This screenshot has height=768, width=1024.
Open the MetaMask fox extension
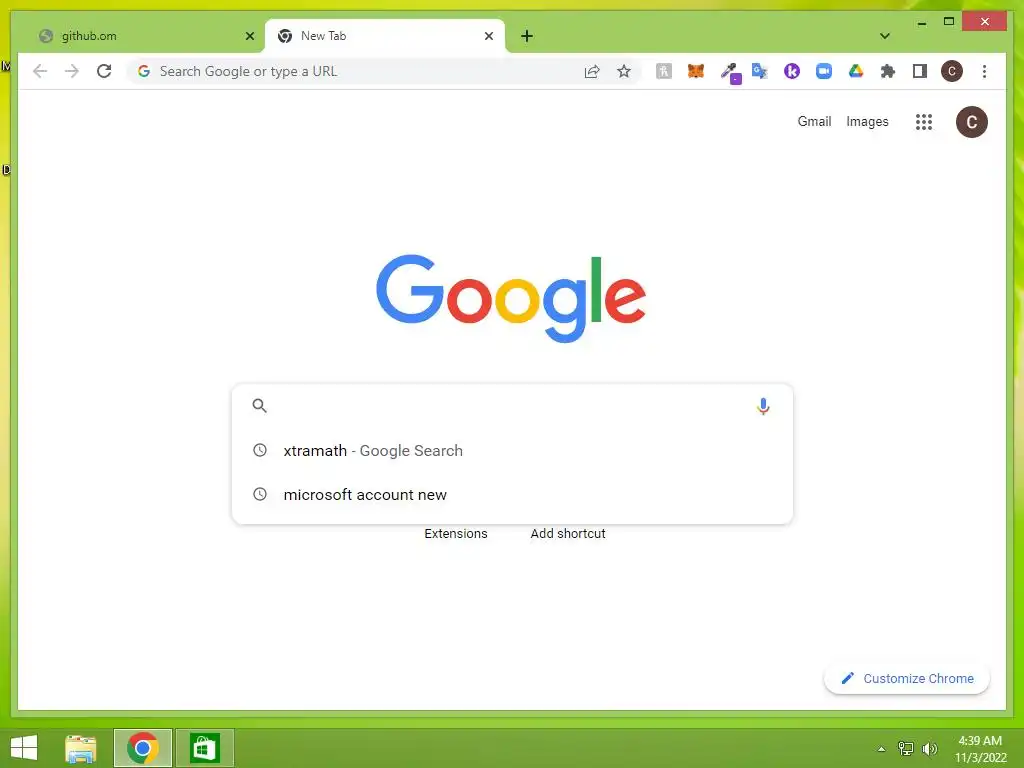click(x=696, y=71)
